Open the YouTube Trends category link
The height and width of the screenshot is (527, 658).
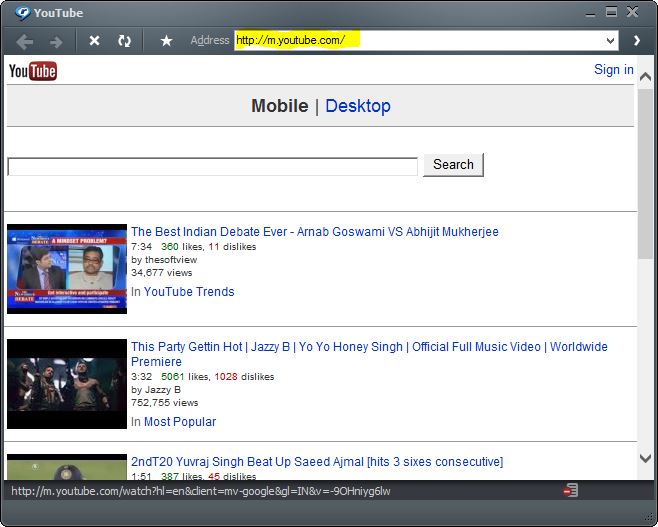pos(189,292)
